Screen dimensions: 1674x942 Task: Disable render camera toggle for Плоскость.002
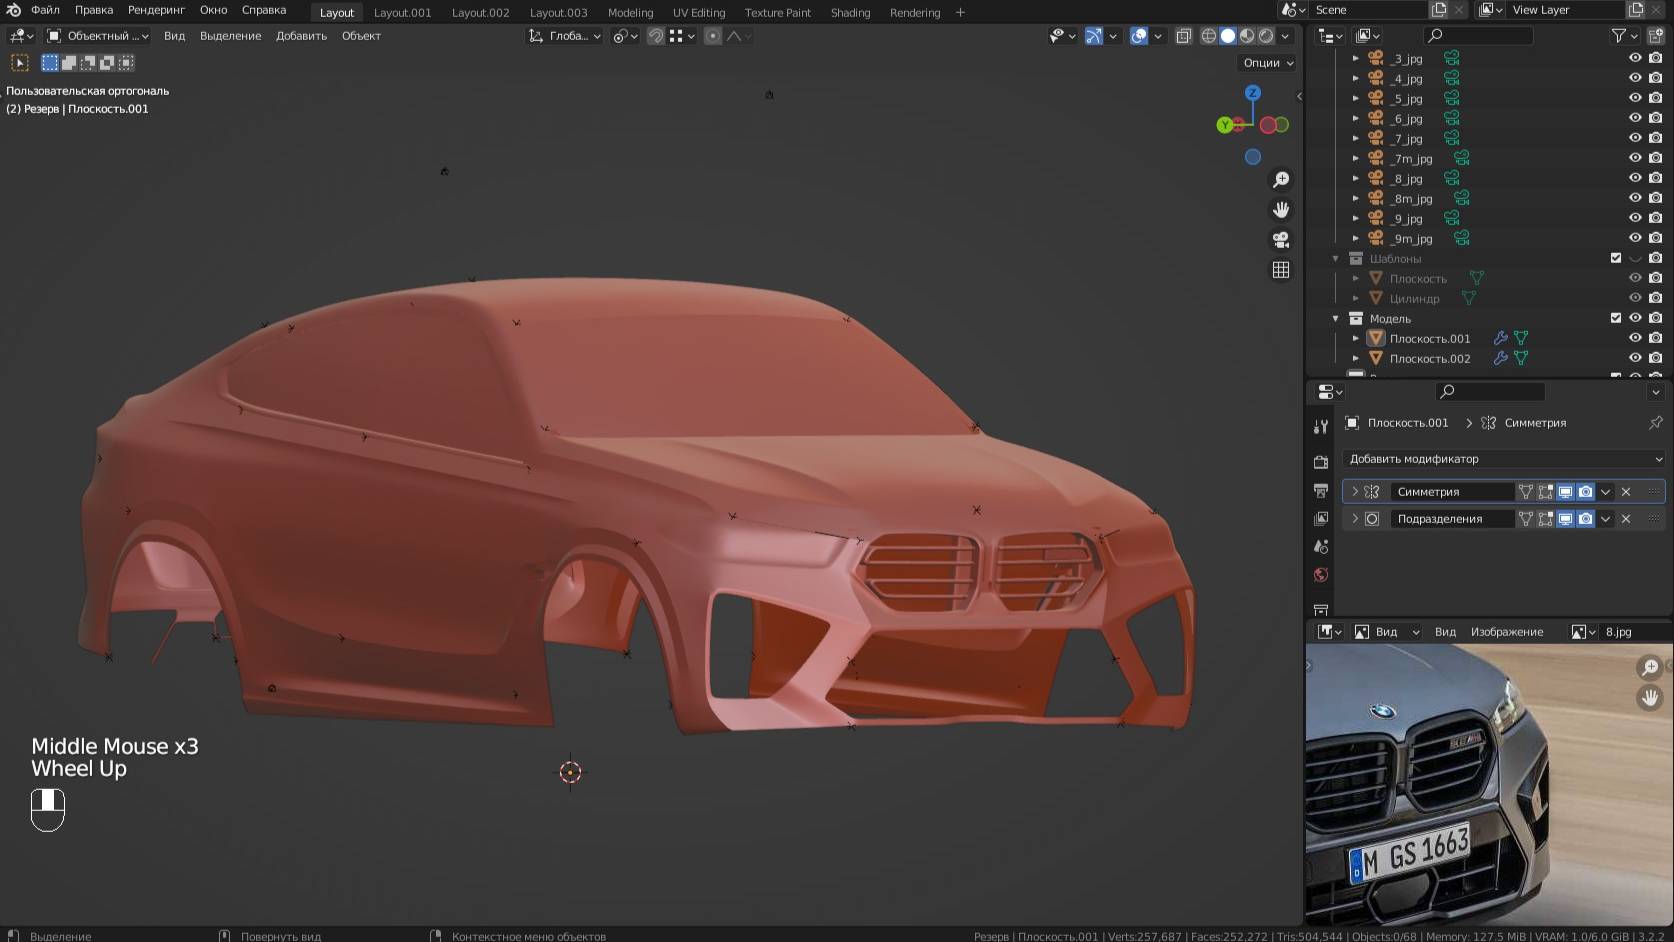click(1655, 358)
